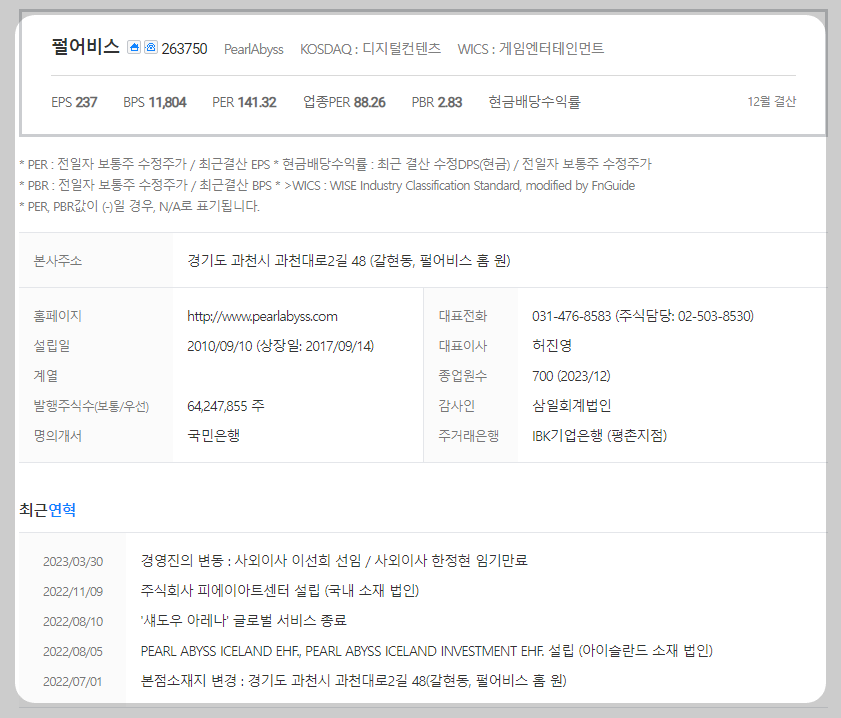Click the history date 2022/07/01
Image resolution: width=841 pixels, height=718 pixels.
pos(73,682)
